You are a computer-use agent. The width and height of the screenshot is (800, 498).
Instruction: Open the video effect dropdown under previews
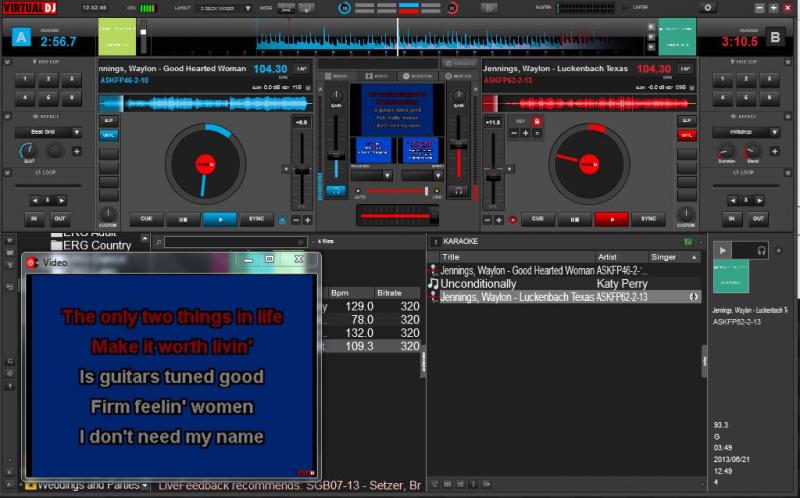click(x=438, y=176)
